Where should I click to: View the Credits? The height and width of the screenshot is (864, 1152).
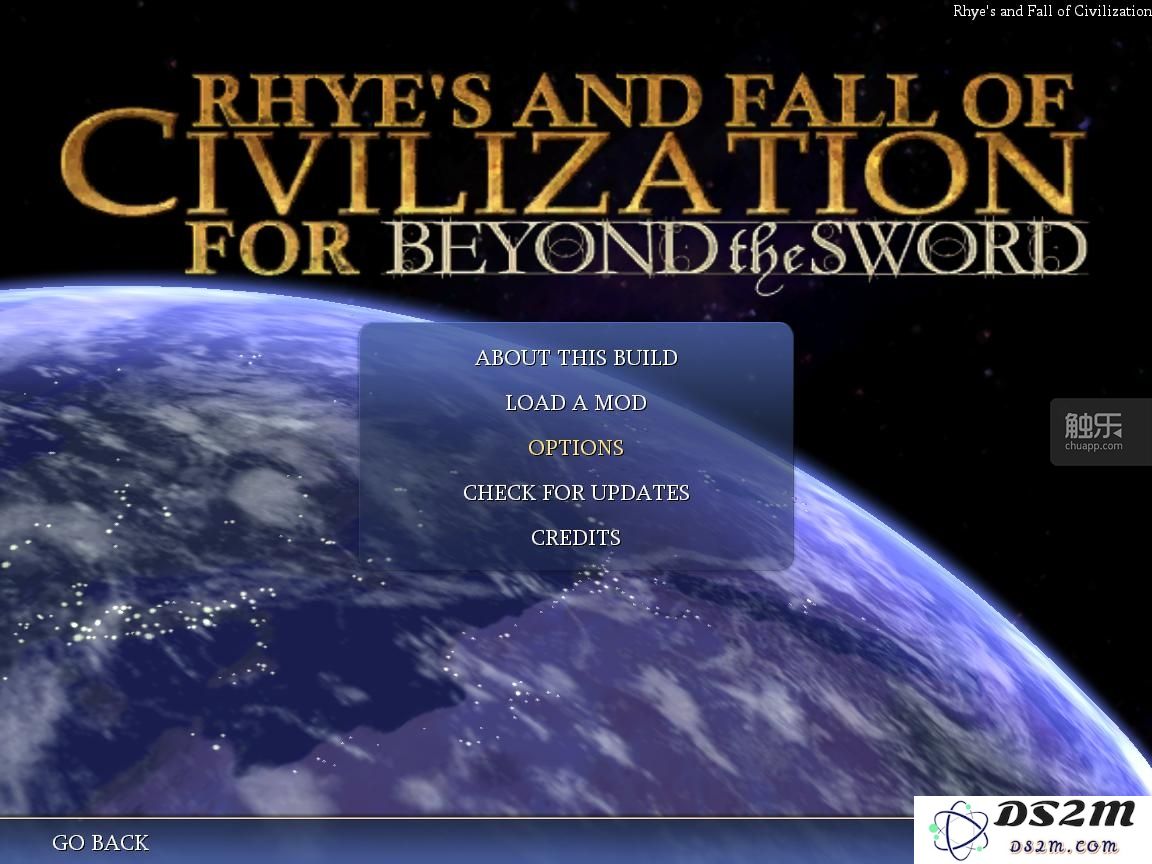pyautogui.click(x=576, y=538)
